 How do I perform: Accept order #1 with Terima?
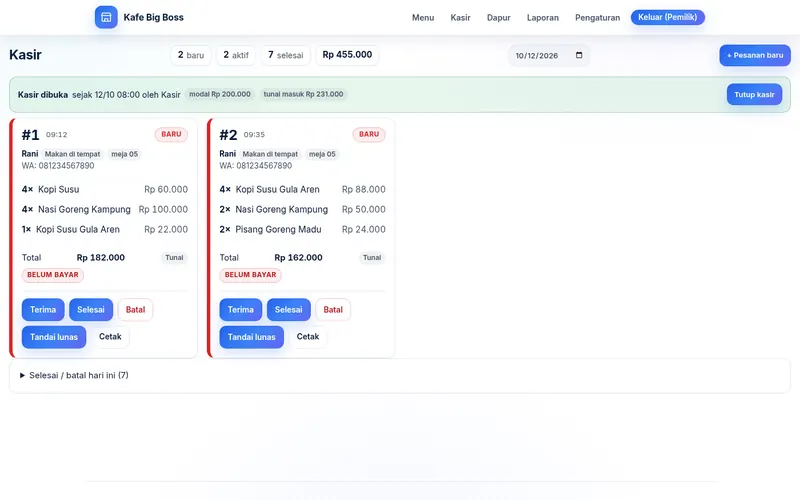[43, 310]
